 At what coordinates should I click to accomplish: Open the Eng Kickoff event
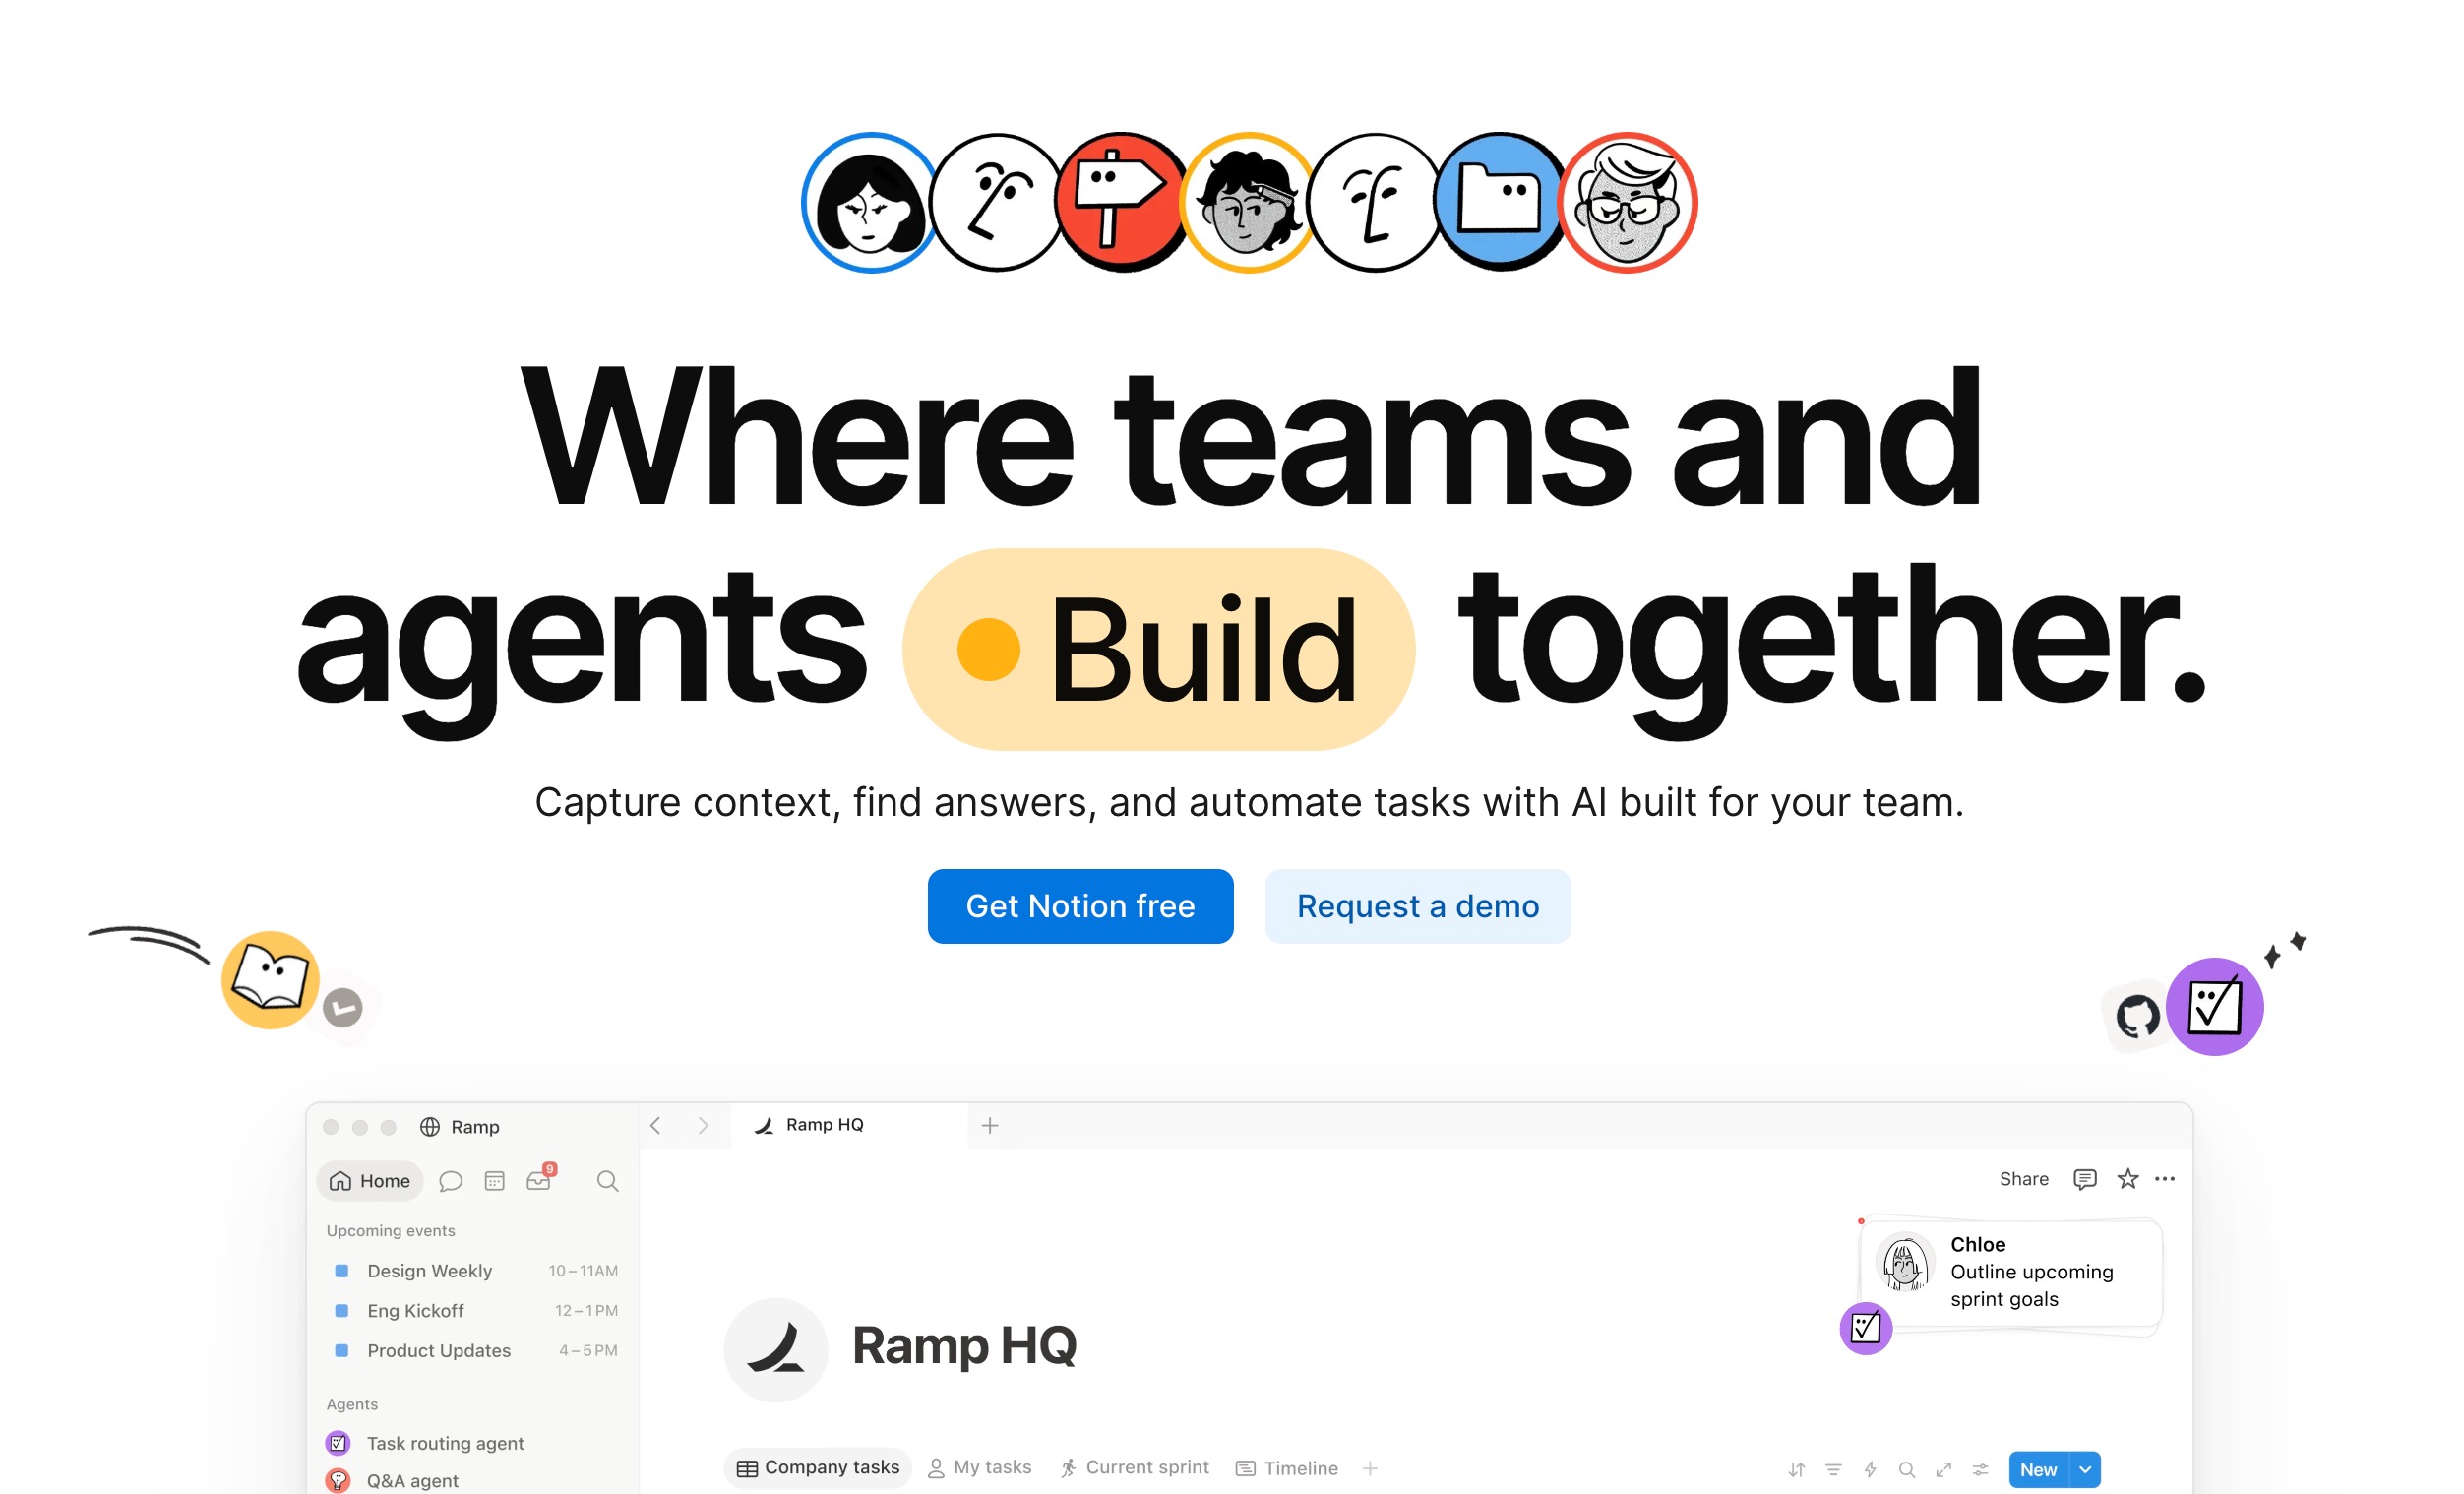(x=472, y=1311)
